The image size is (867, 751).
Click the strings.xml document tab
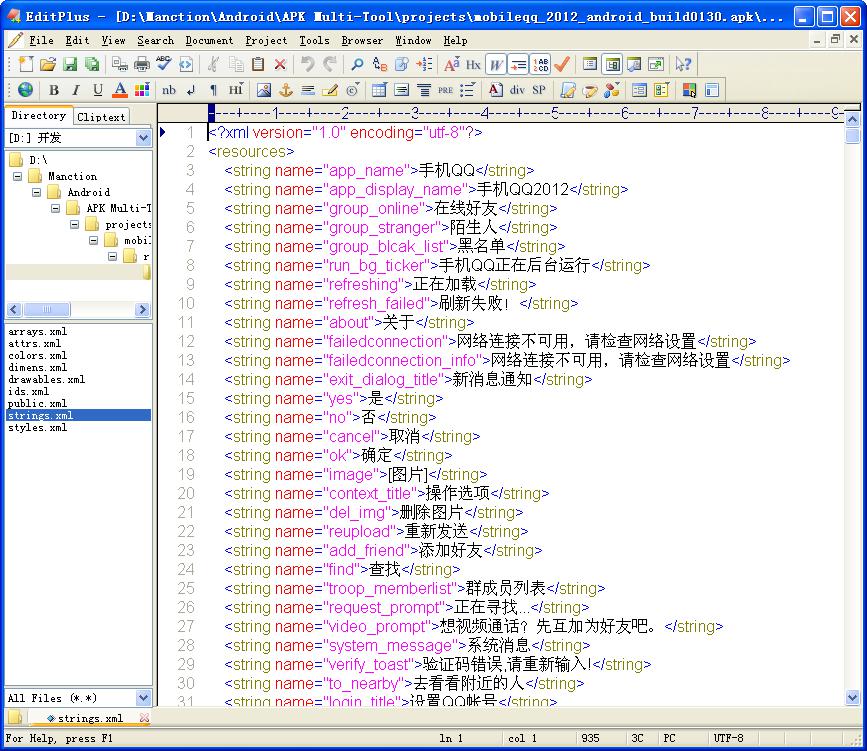90,718
